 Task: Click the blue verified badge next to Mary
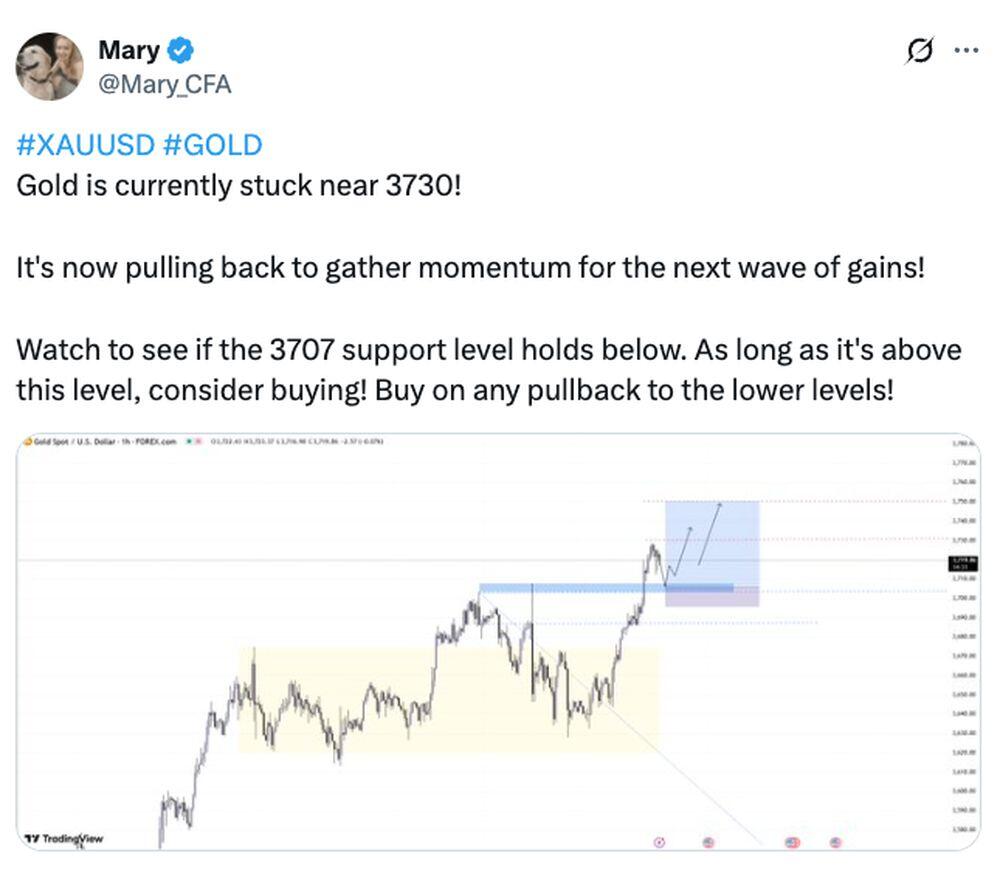pyautogui.click(x=180, y=50)
